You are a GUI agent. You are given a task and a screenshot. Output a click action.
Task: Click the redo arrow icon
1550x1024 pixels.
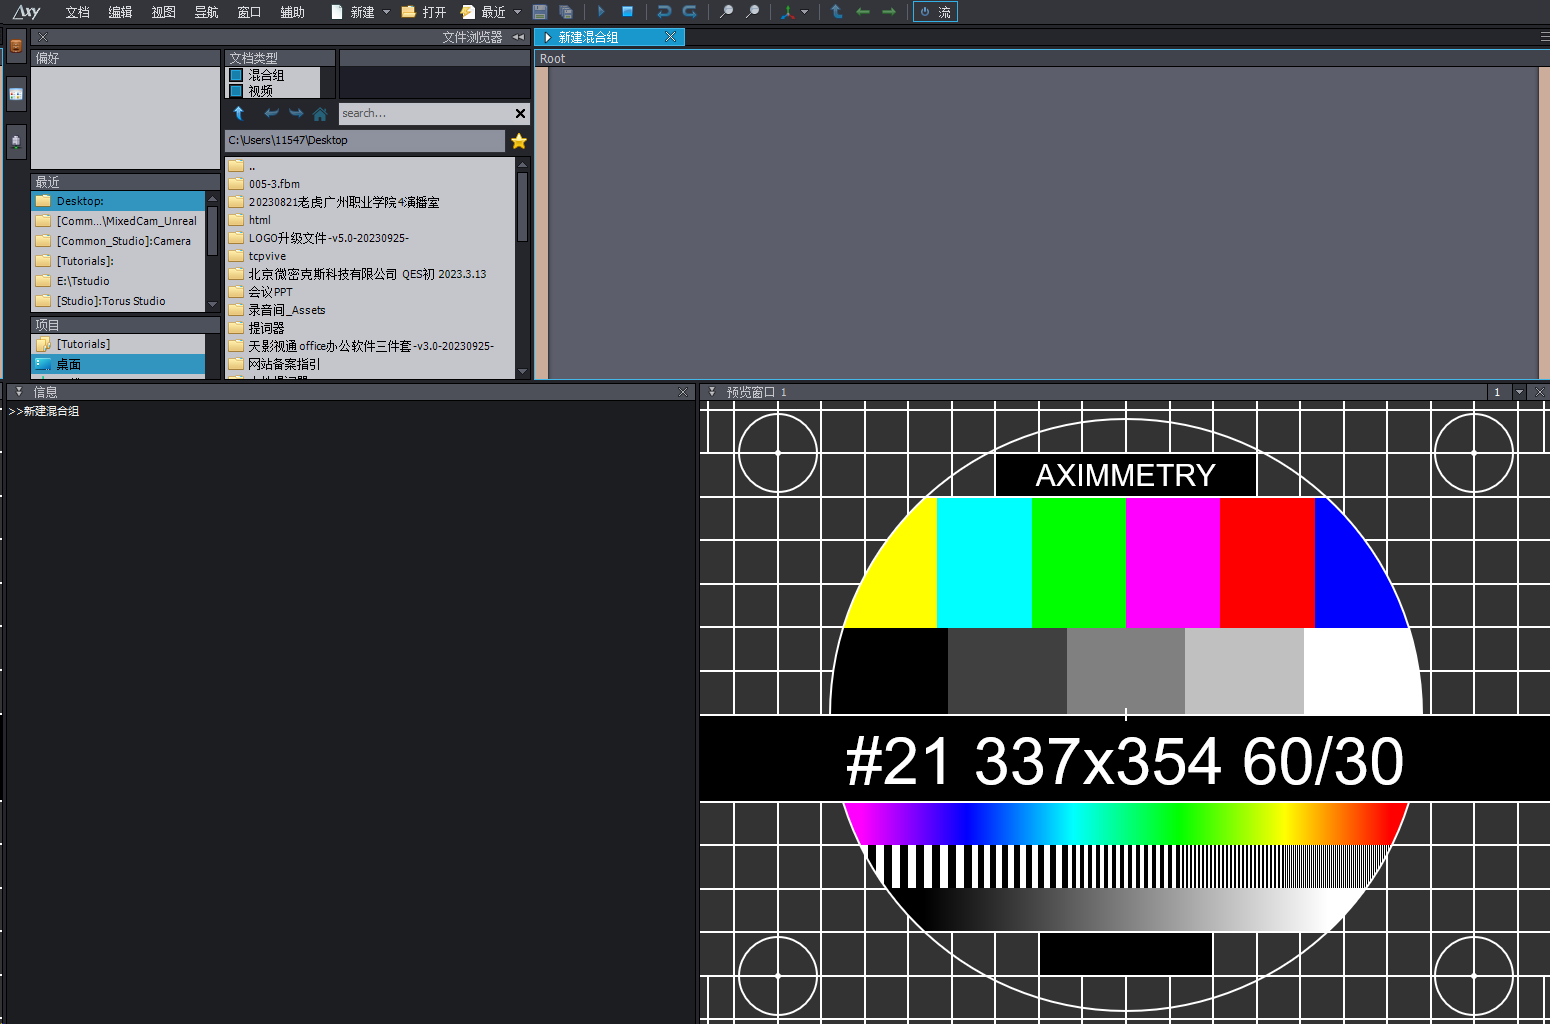point(690,12)
